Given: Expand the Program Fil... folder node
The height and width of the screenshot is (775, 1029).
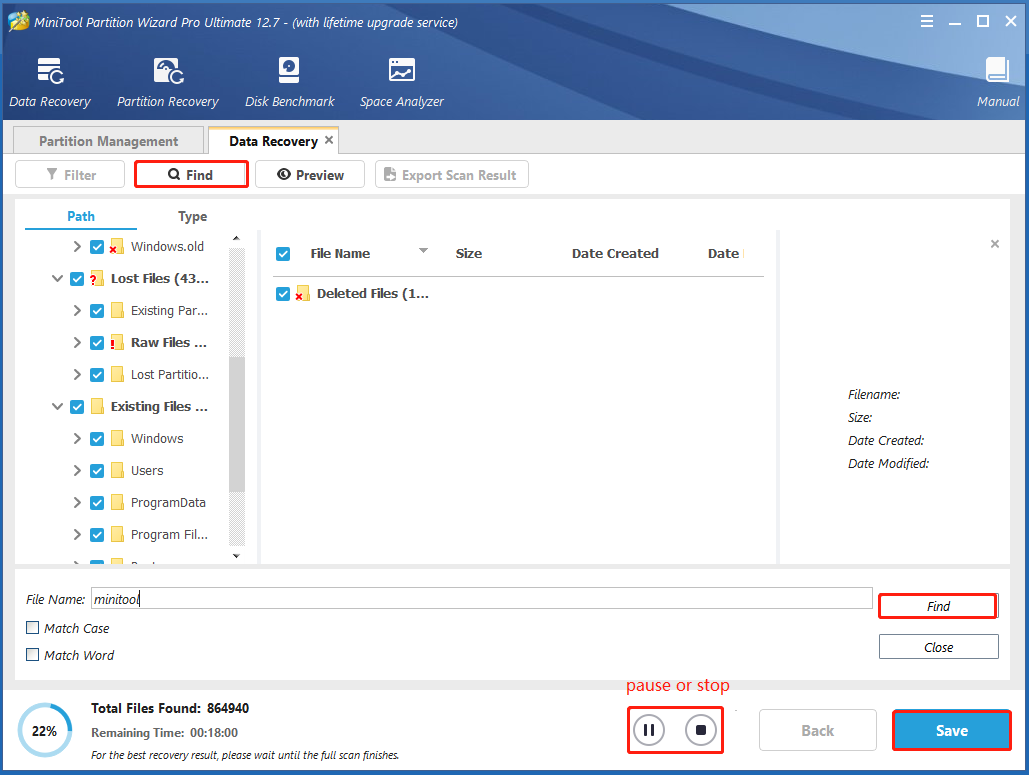Looking at the screenshot, I should (x=77, y=535).
